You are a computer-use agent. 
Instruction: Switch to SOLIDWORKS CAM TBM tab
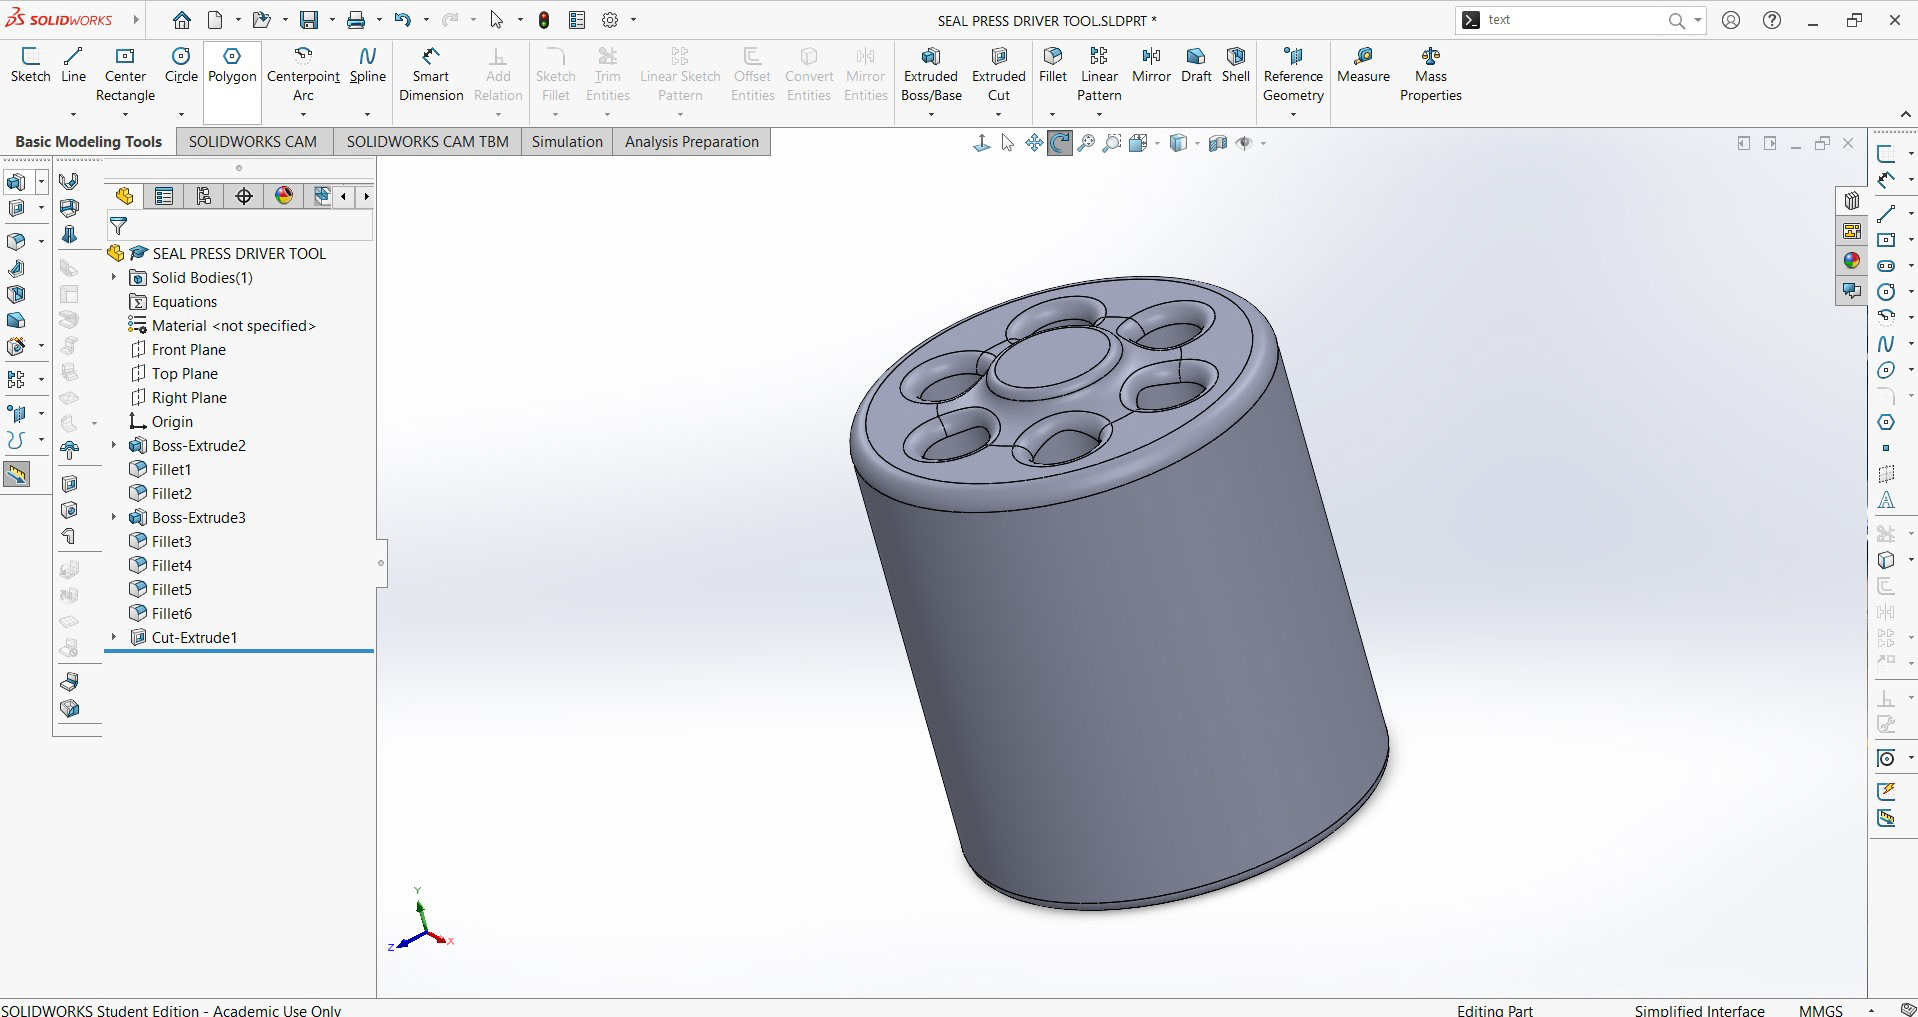coord(427,142)
